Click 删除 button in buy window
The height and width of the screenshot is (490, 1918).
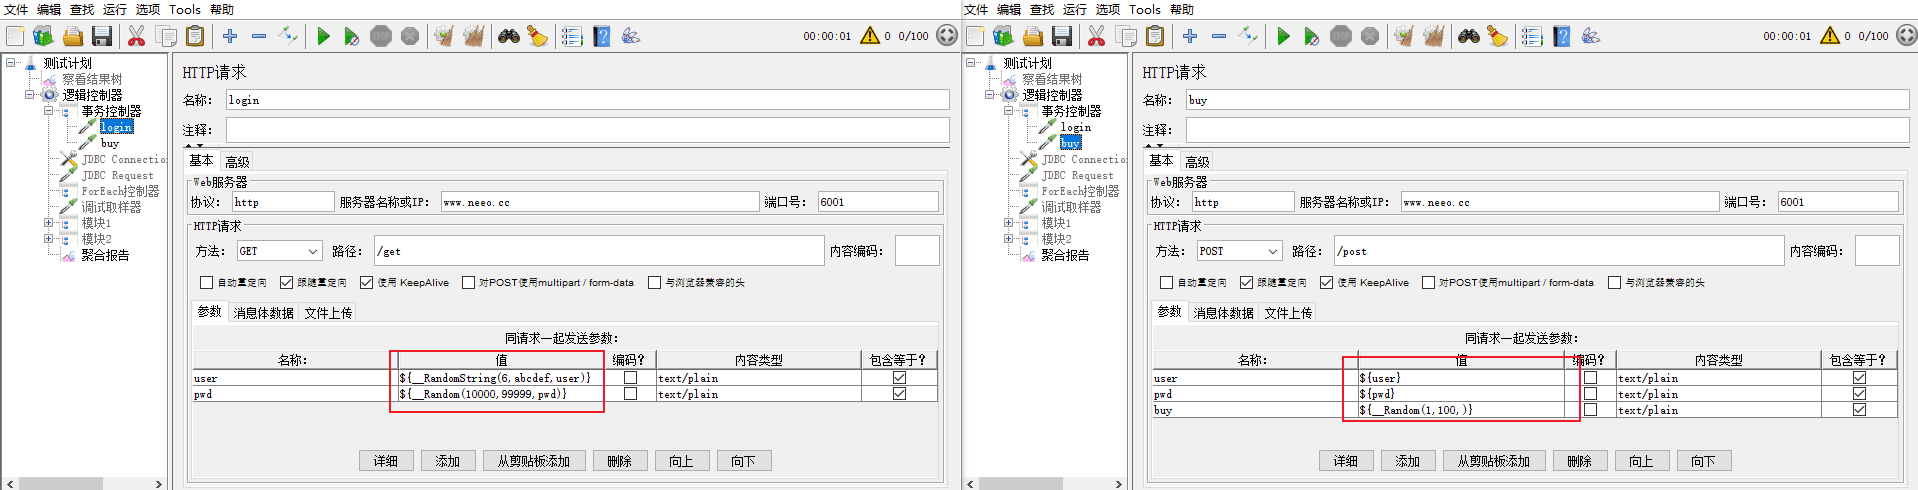point(1579,461)
